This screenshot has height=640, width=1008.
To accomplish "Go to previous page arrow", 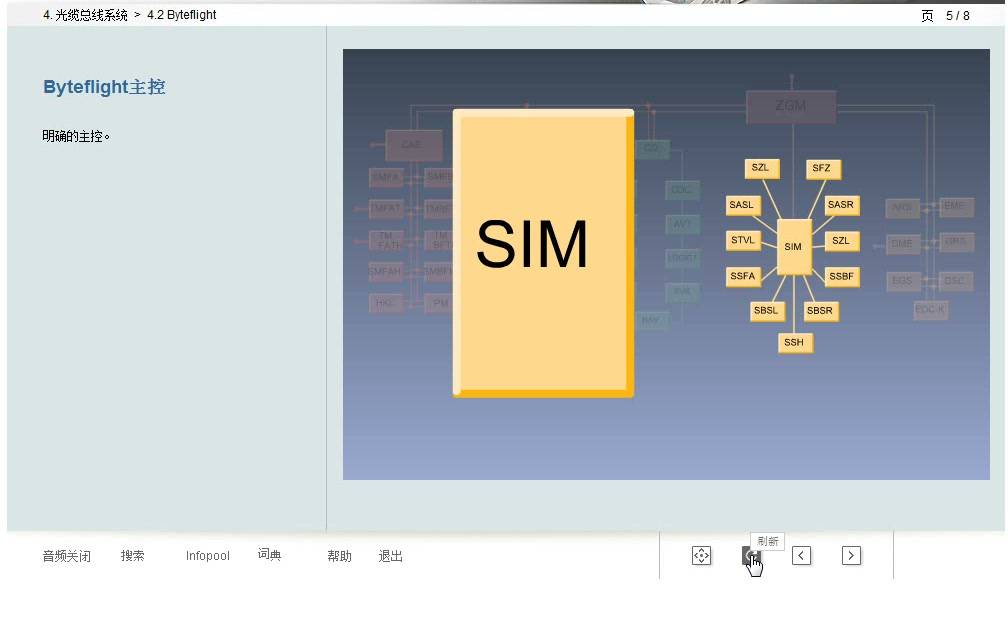I will coord(801,555).
